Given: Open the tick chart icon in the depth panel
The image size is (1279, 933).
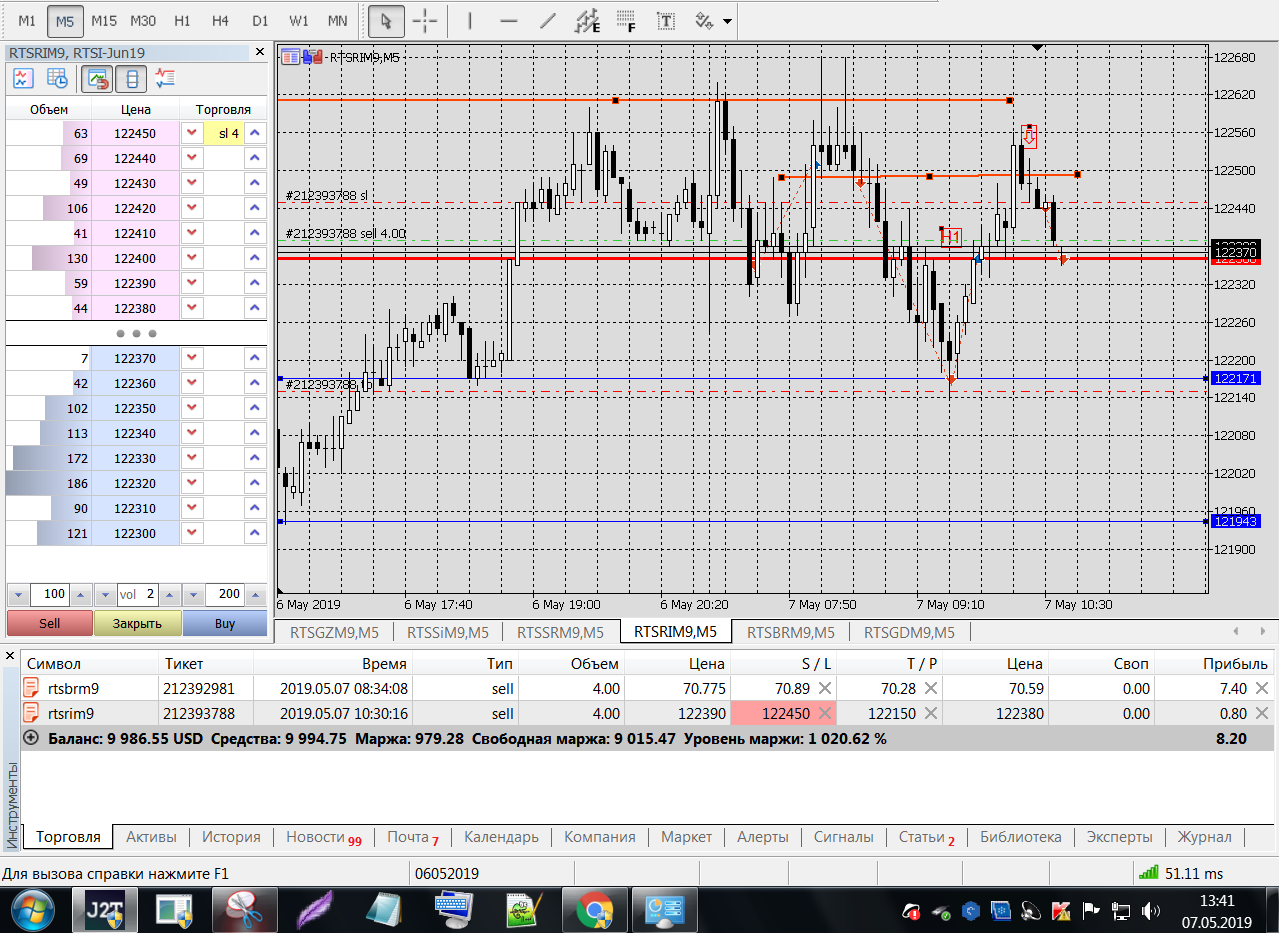Looking at the screenshot, I should pos(23,78).
